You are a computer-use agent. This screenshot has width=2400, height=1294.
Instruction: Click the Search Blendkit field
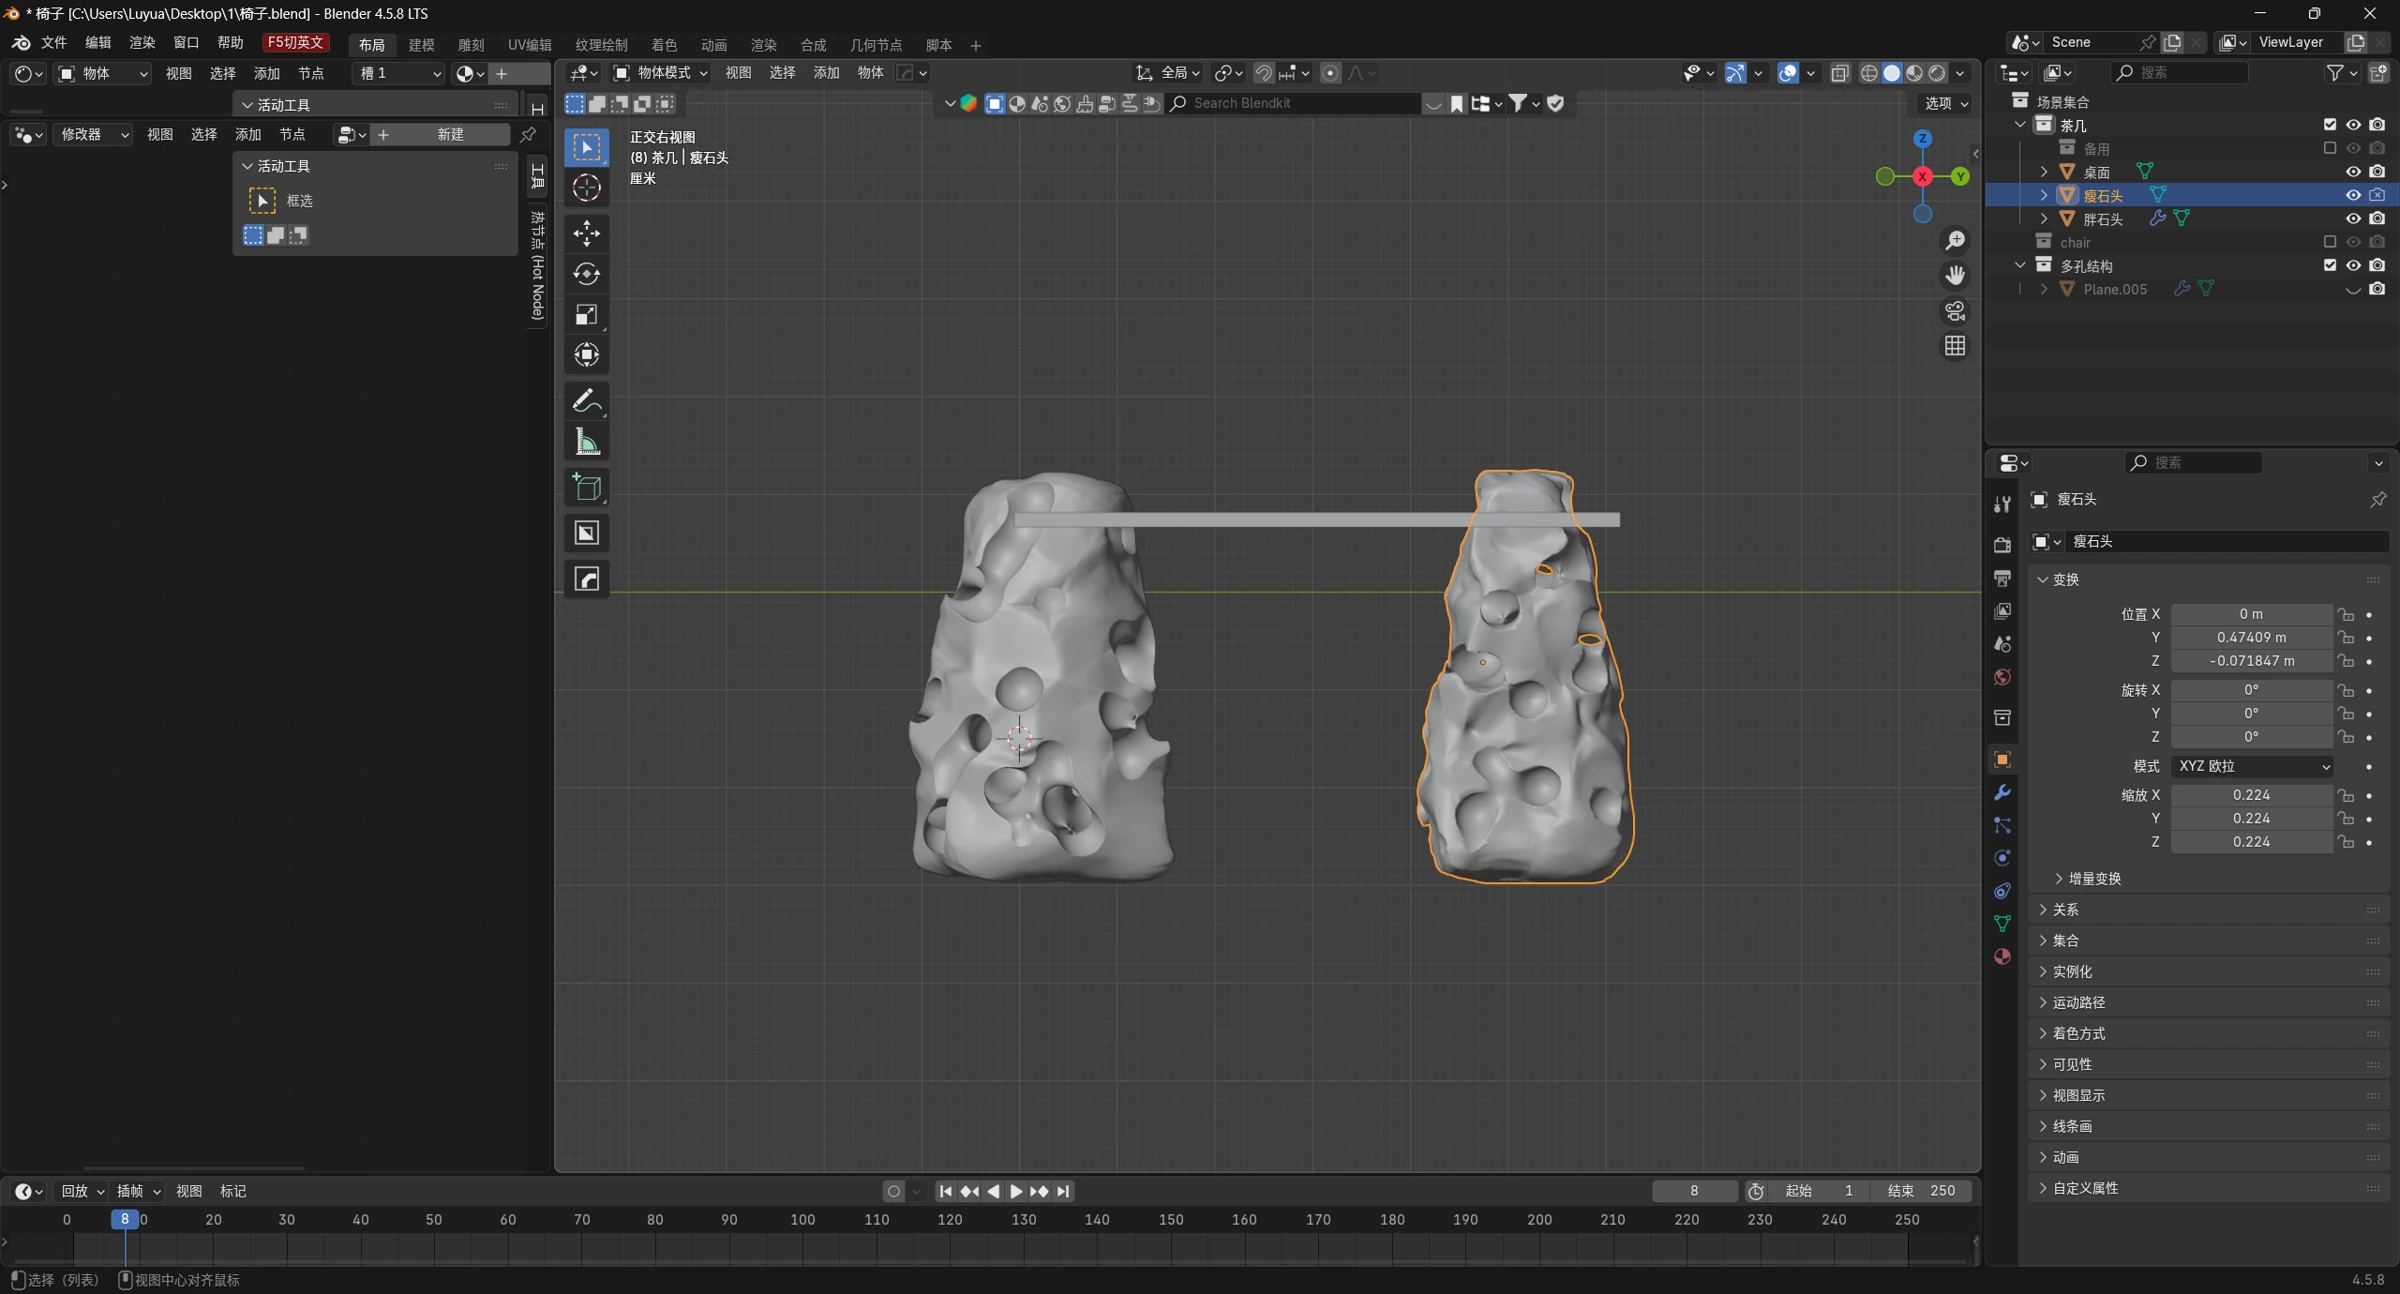(x=1295, y=103)
